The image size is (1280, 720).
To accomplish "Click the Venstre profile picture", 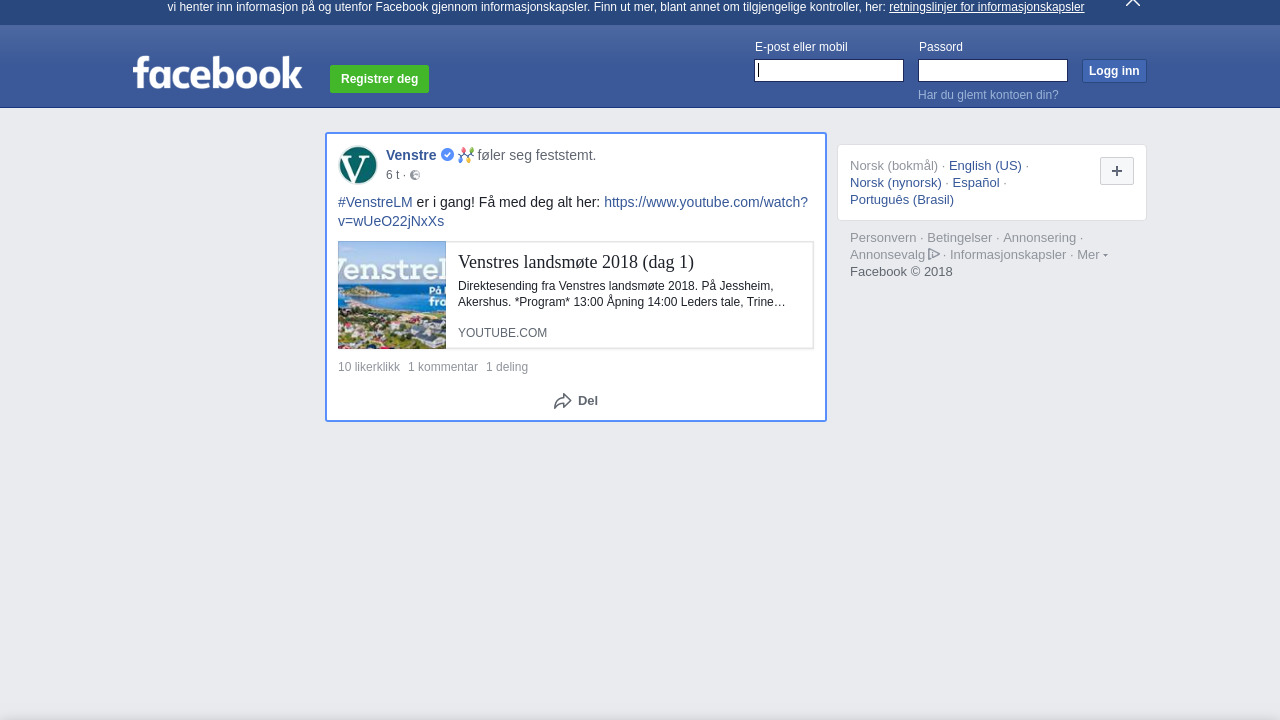I will 358,165.
